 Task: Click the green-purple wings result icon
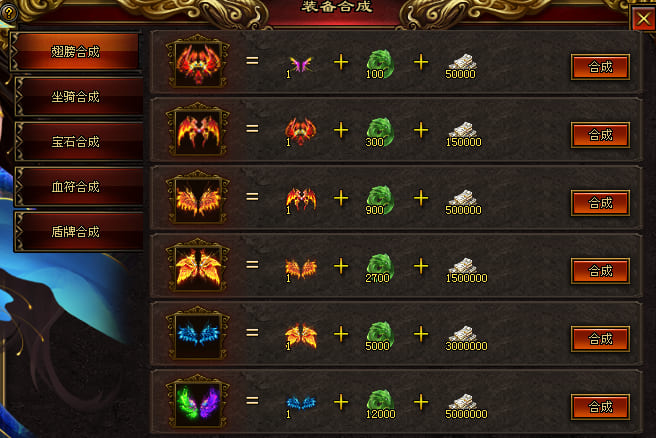pyautogui.click(x=198, y=403)
